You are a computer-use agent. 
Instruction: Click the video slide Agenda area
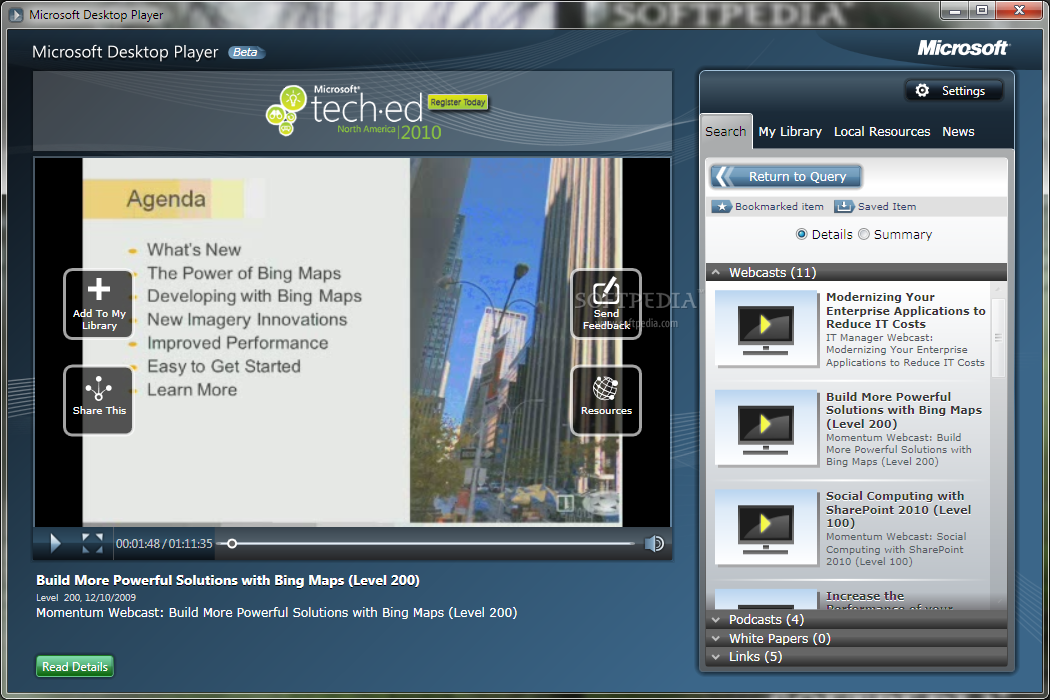tap(166, 199)
